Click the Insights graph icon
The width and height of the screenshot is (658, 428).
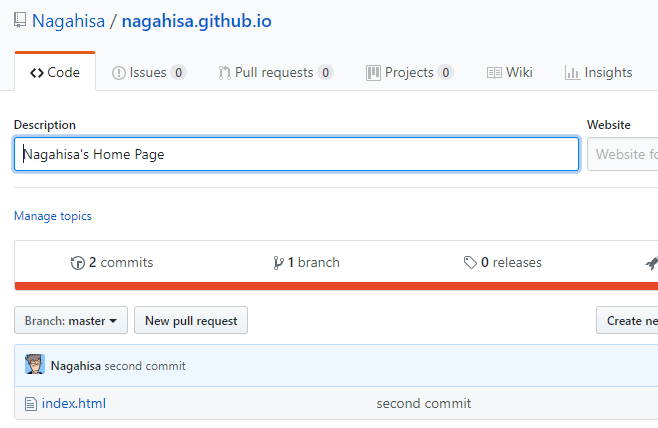click(x=572, y=73)
